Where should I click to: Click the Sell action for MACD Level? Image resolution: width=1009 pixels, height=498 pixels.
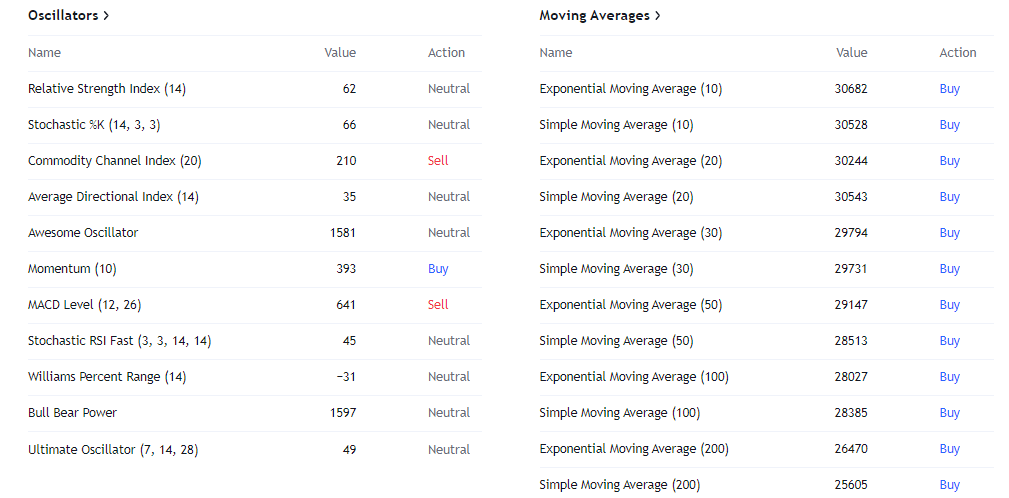point(438,305)
